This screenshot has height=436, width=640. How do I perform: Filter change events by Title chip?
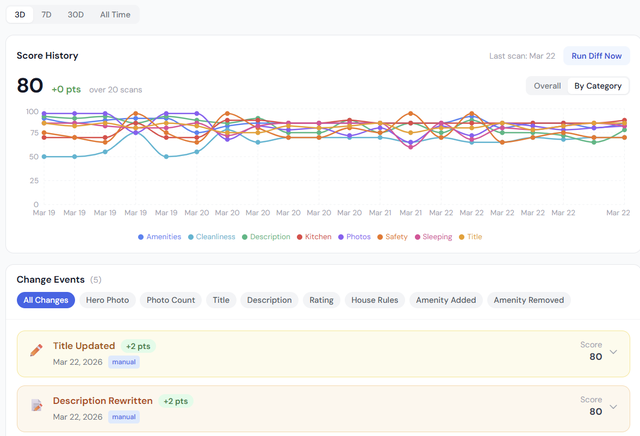(x=221, y=300)
